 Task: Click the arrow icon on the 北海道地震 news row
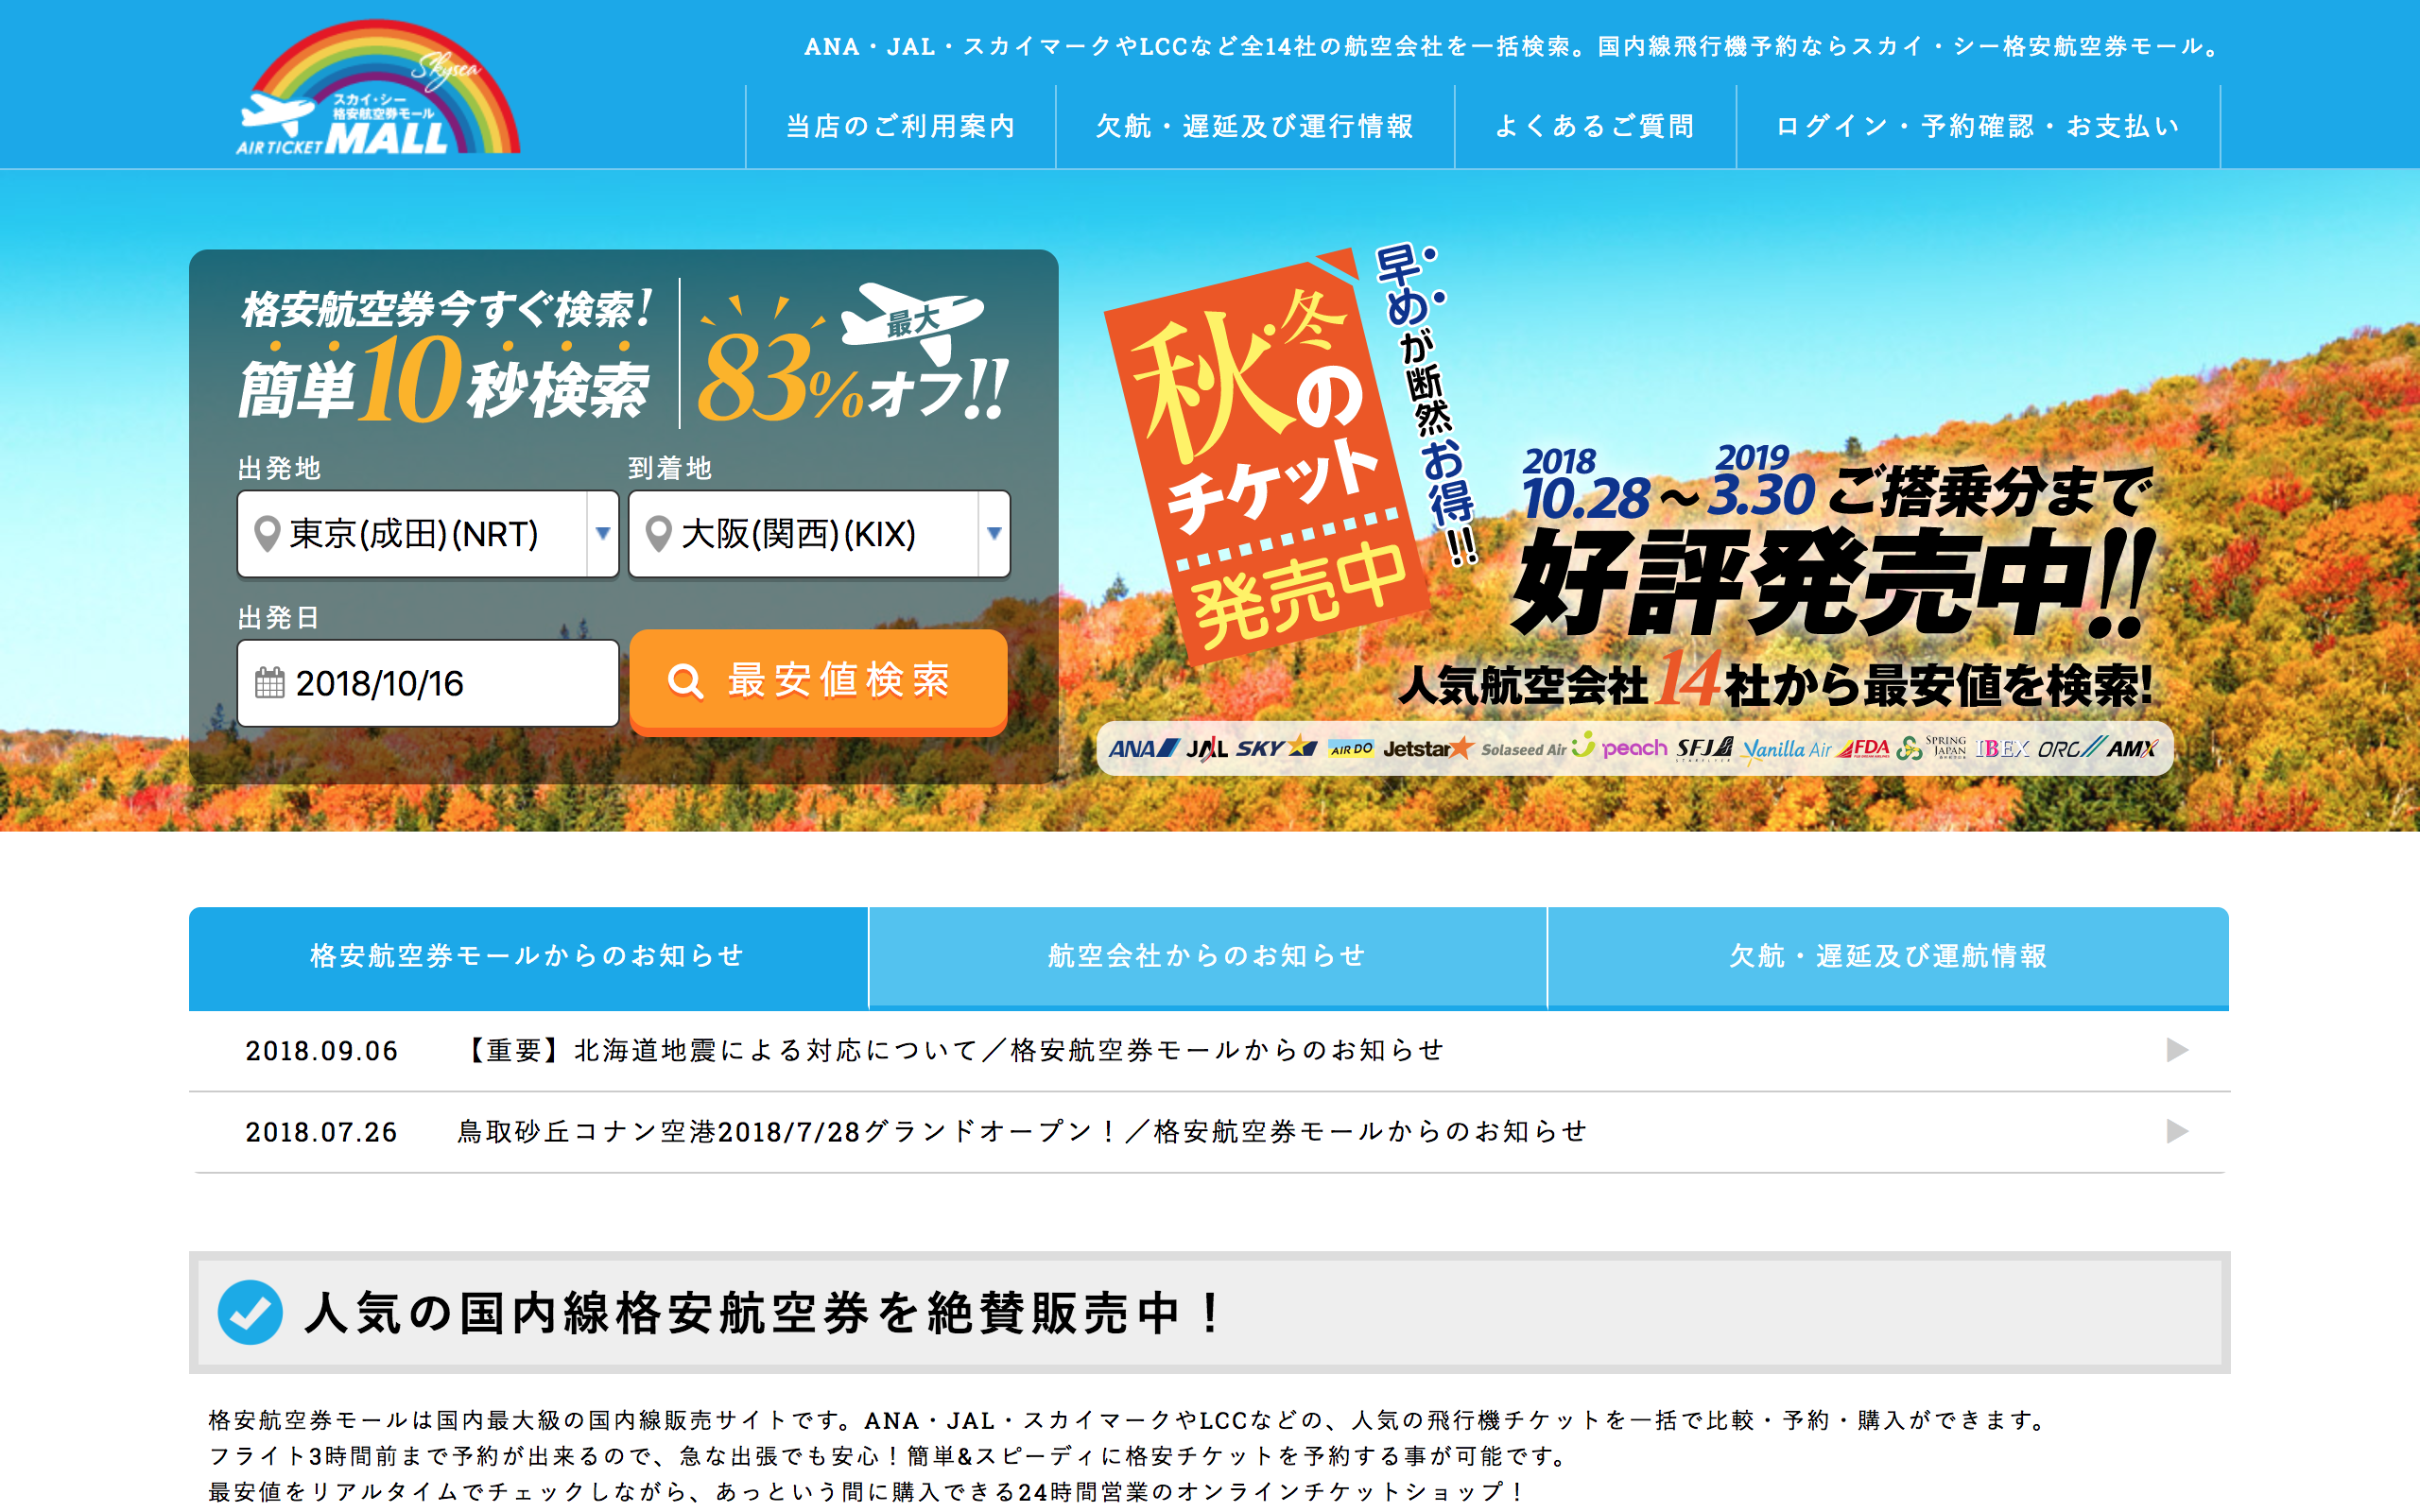point(2176,1050)
